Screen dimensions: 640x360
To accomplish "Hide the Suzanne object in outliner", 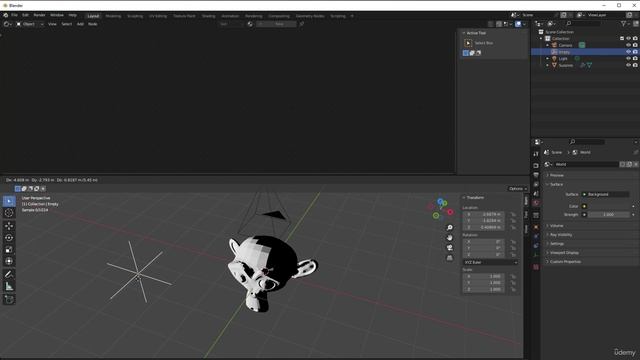I will (x=629, y=65).
